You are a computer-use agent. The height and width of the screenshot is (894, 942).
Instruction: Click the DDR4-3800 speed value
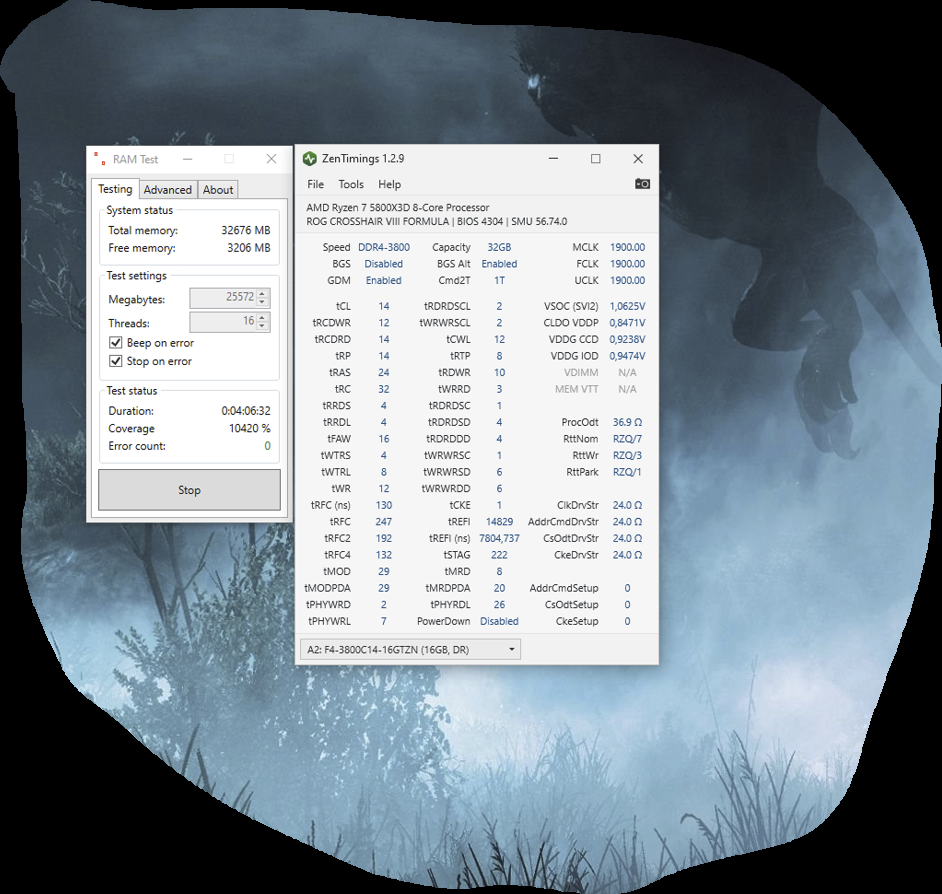384,247
